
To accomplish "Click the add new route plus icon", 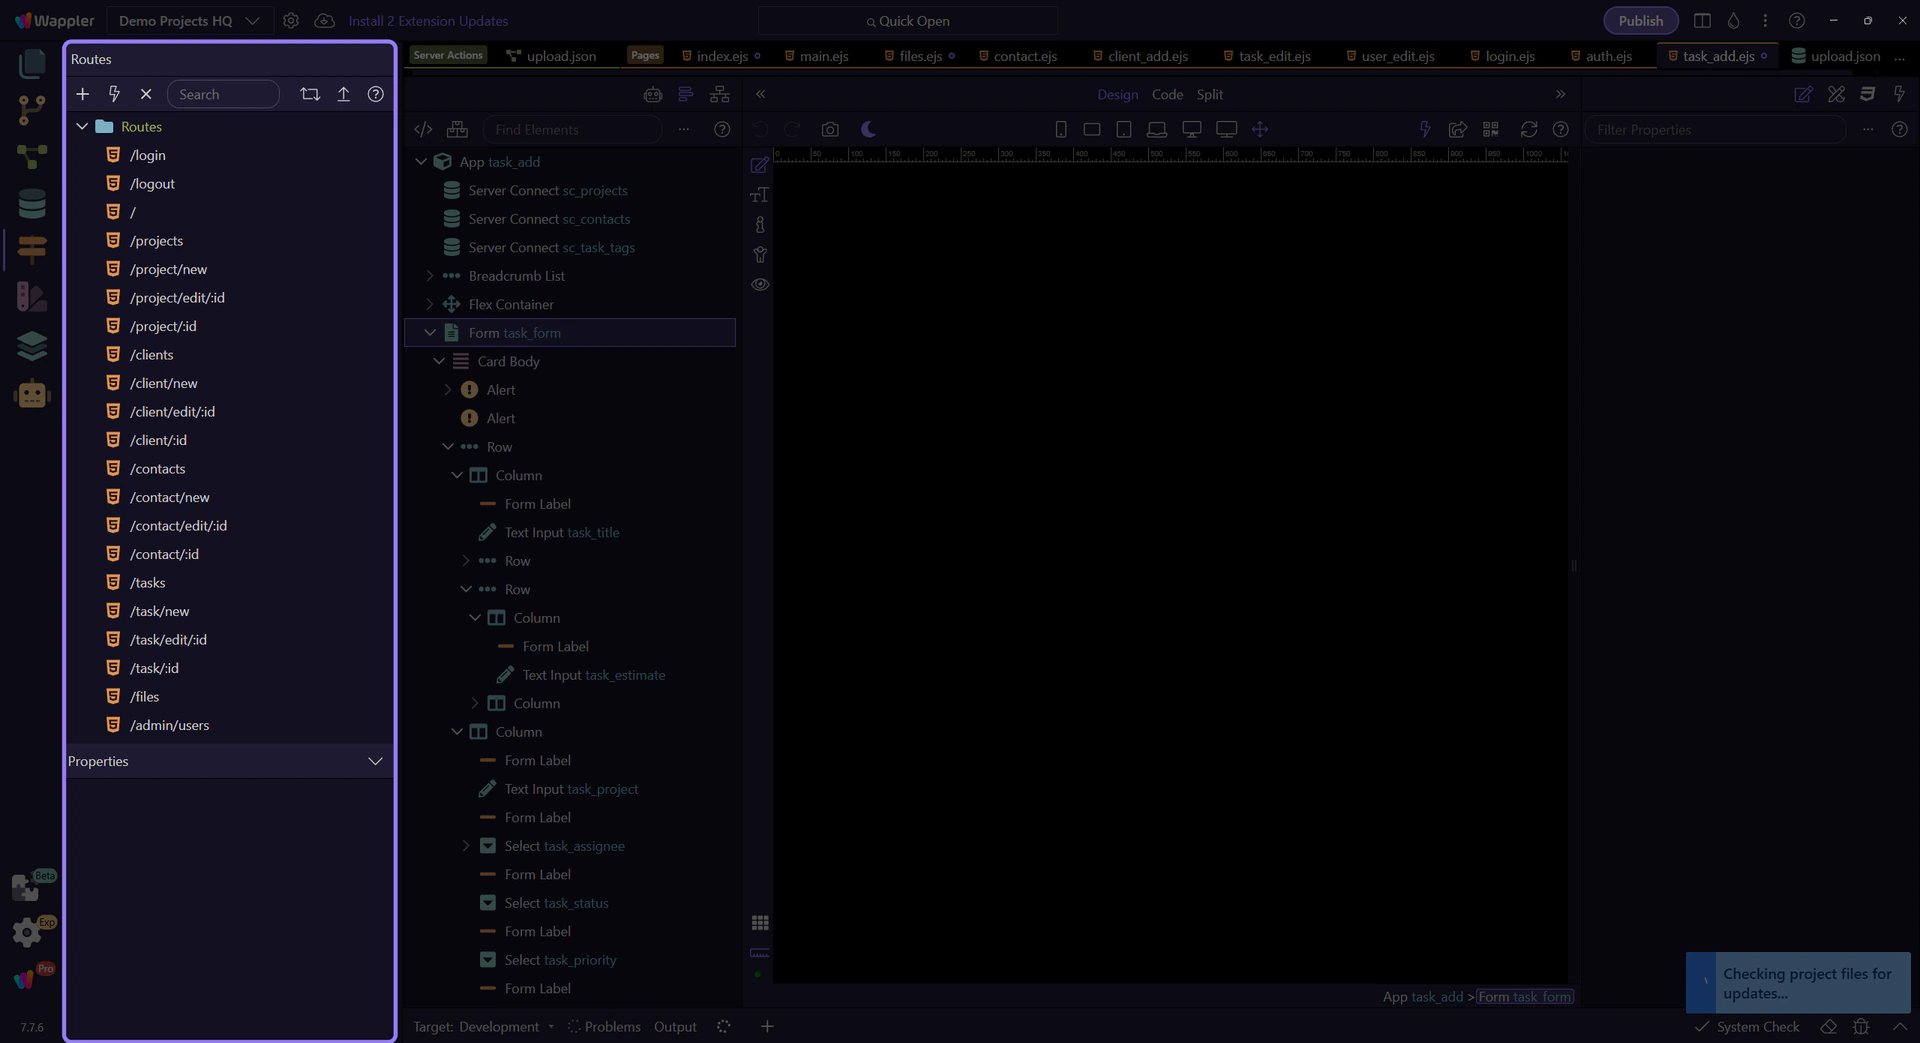I will pyautogui.click(x=83, y=94).
